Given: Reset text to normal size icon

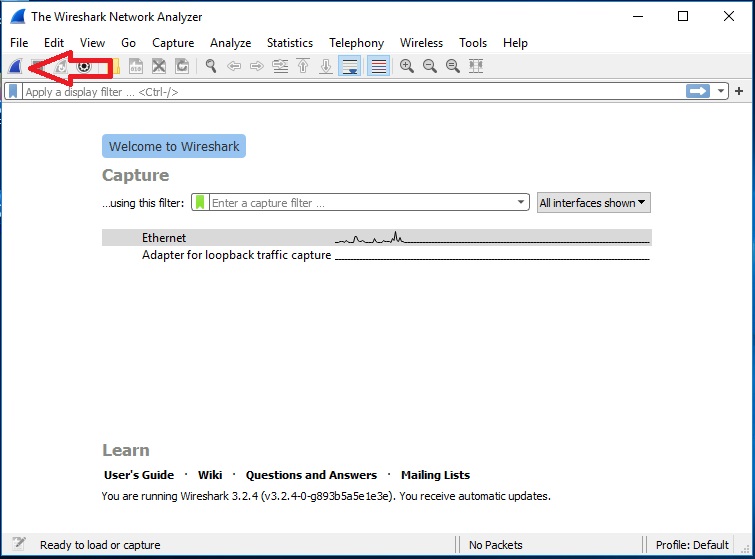Looking at the screenshot, I should pyautogui.click(x=453, y=66).
